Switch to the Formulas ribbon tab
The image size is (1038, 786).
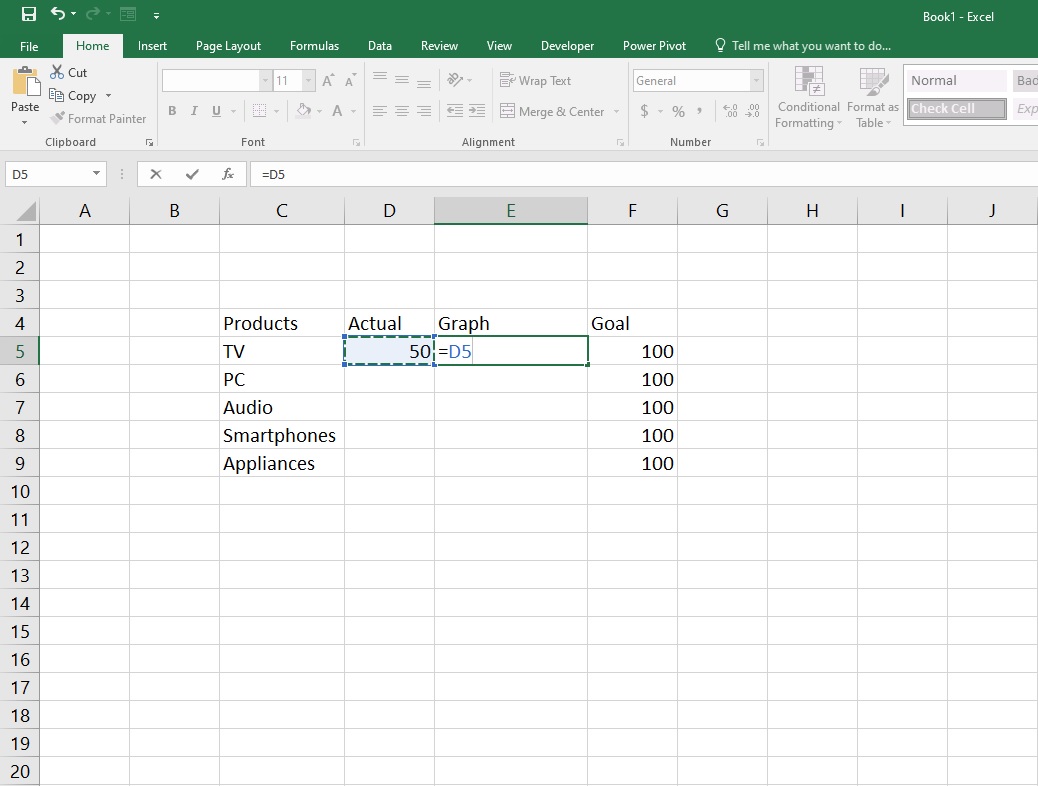point(314,45)
